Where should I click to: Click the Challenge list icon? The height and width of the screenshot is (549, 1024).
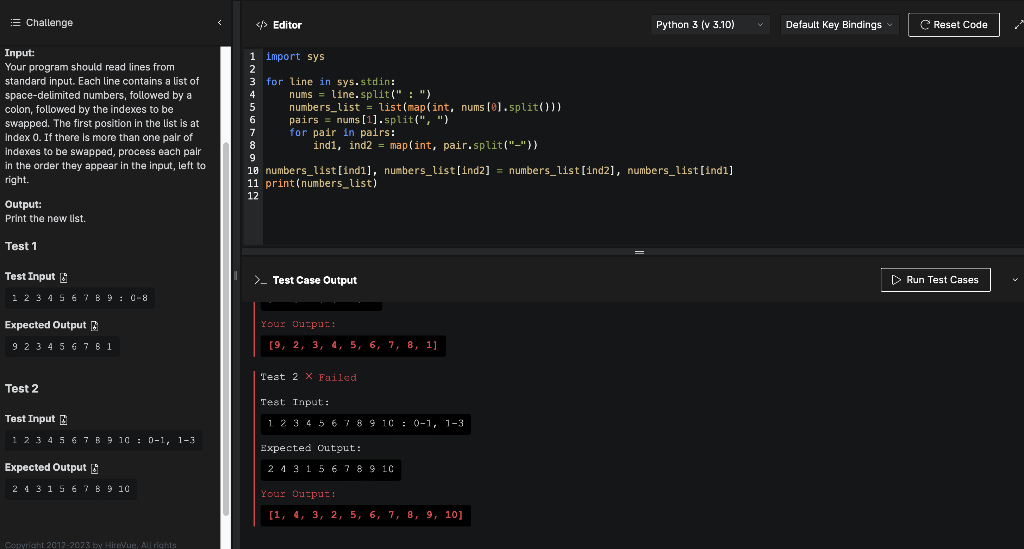pyautogui.click(x=15, y=23)
